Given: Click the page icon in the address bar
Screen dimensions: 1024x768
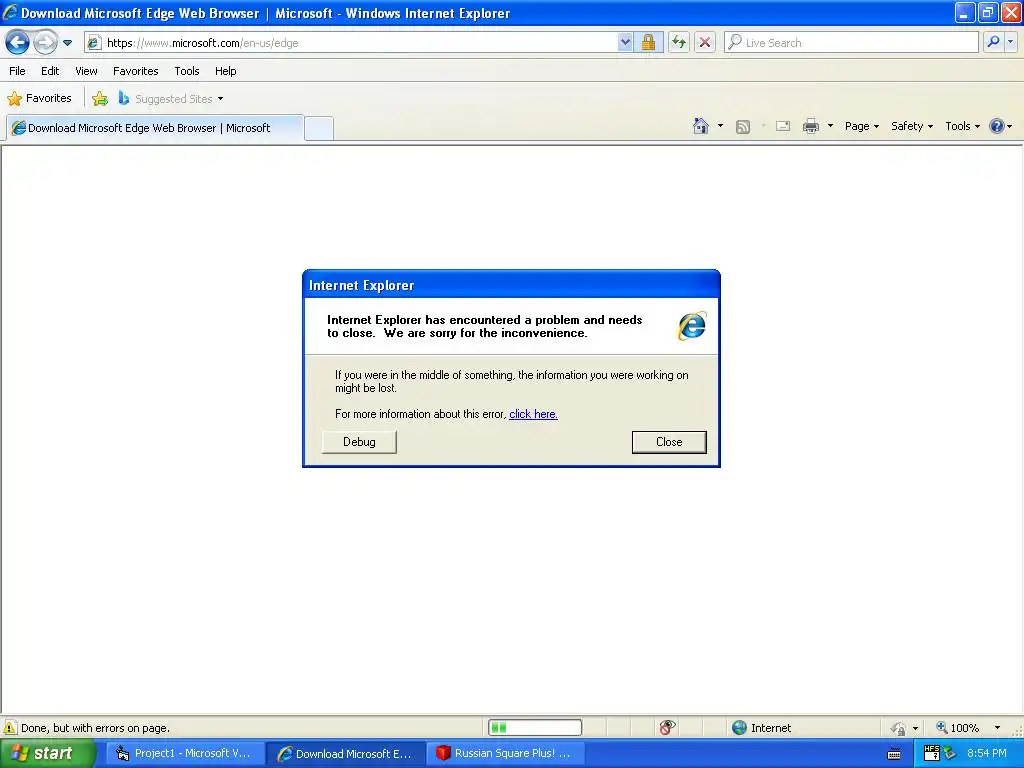Looking at the screenshot, I should 94,43.
